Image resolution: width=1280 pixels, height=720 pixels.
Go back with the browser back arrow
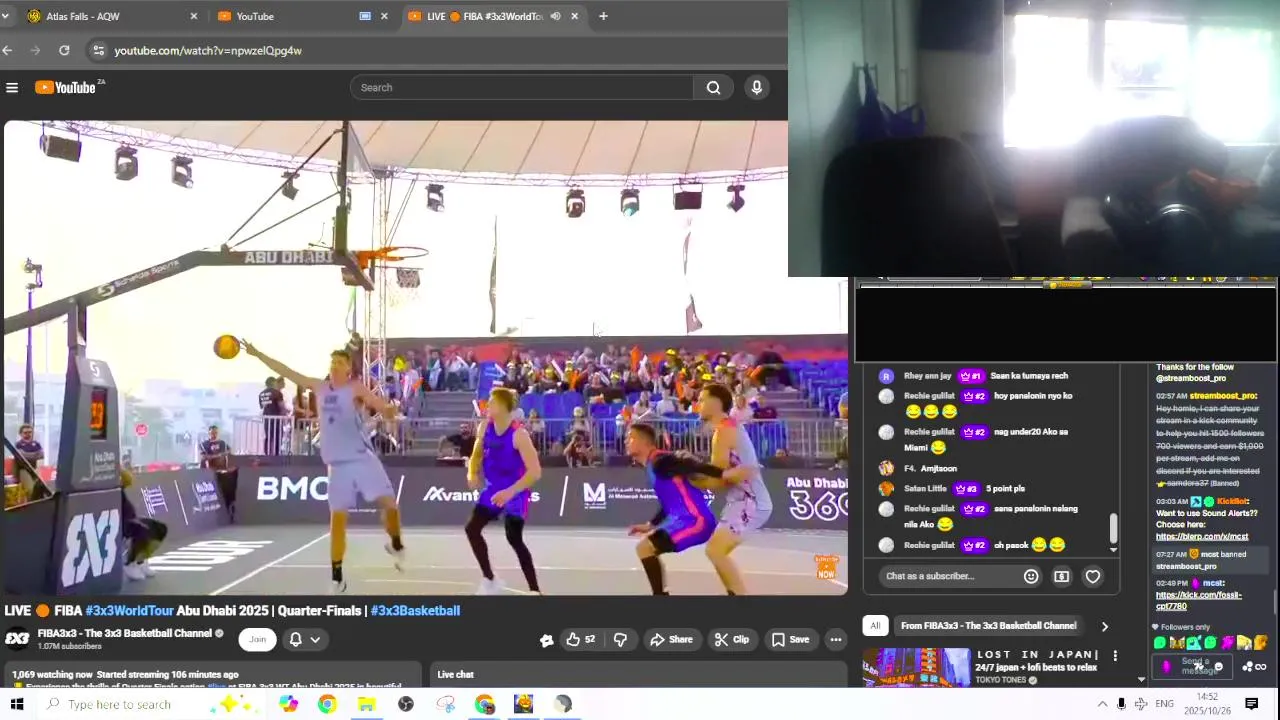pyautogui.click(x=7, y=50)
